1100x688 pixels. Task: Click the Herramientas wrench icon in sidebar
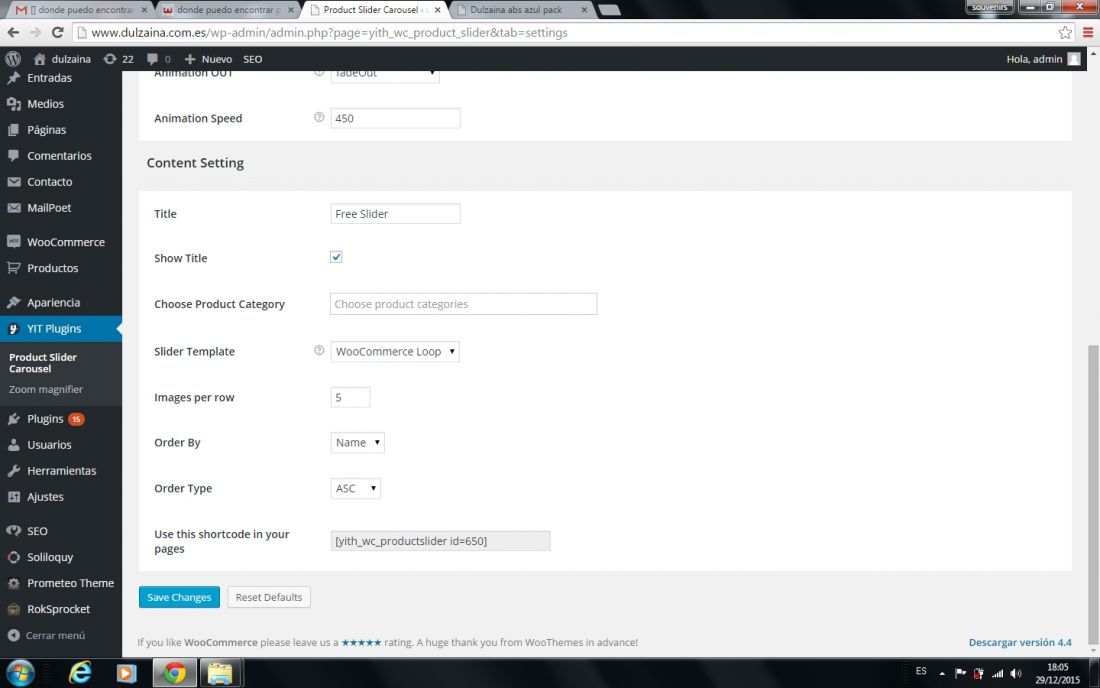point(13,471)
